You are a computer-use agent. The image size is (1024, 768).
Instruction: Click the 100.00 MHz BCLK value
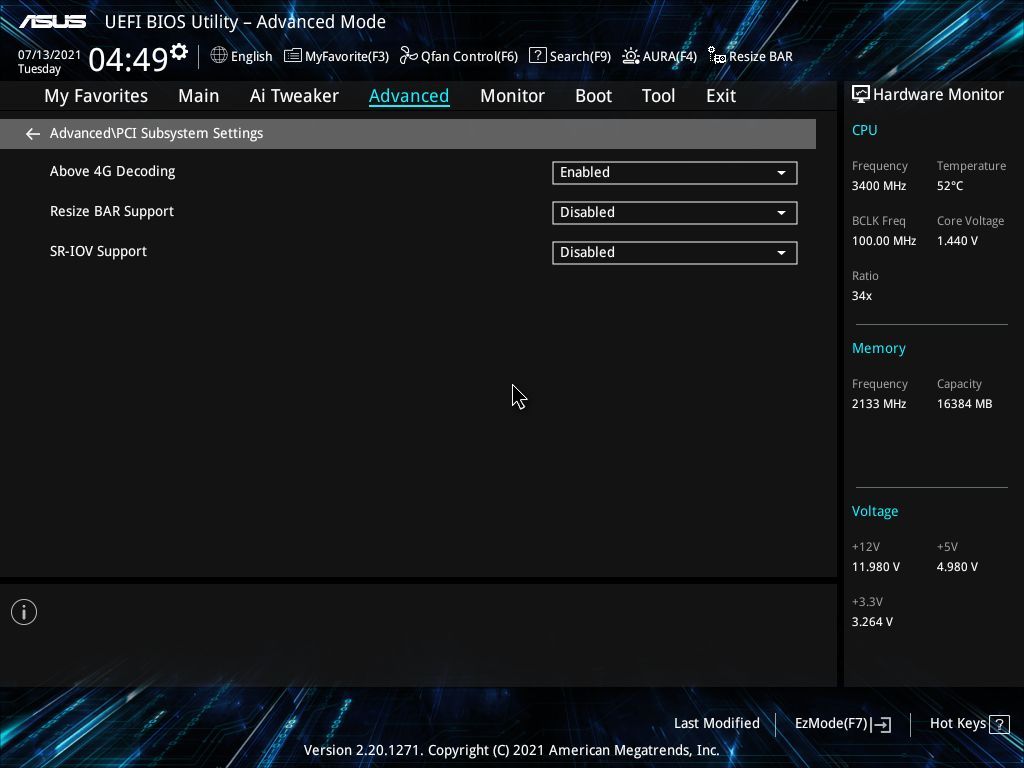[x=884, y=241]
